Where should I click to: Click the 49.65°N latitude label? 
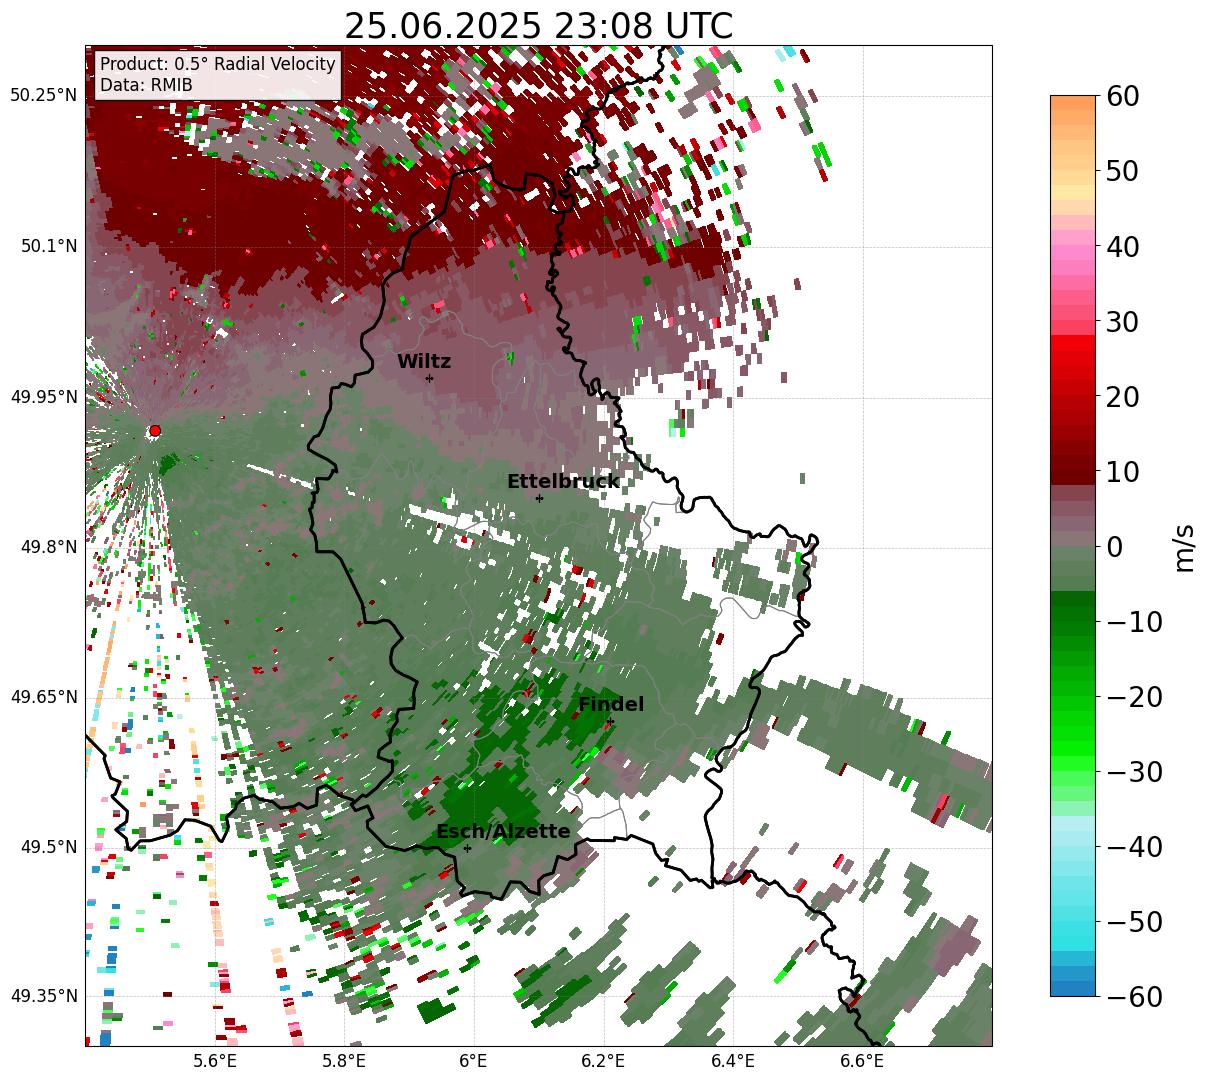pos(43,697)
